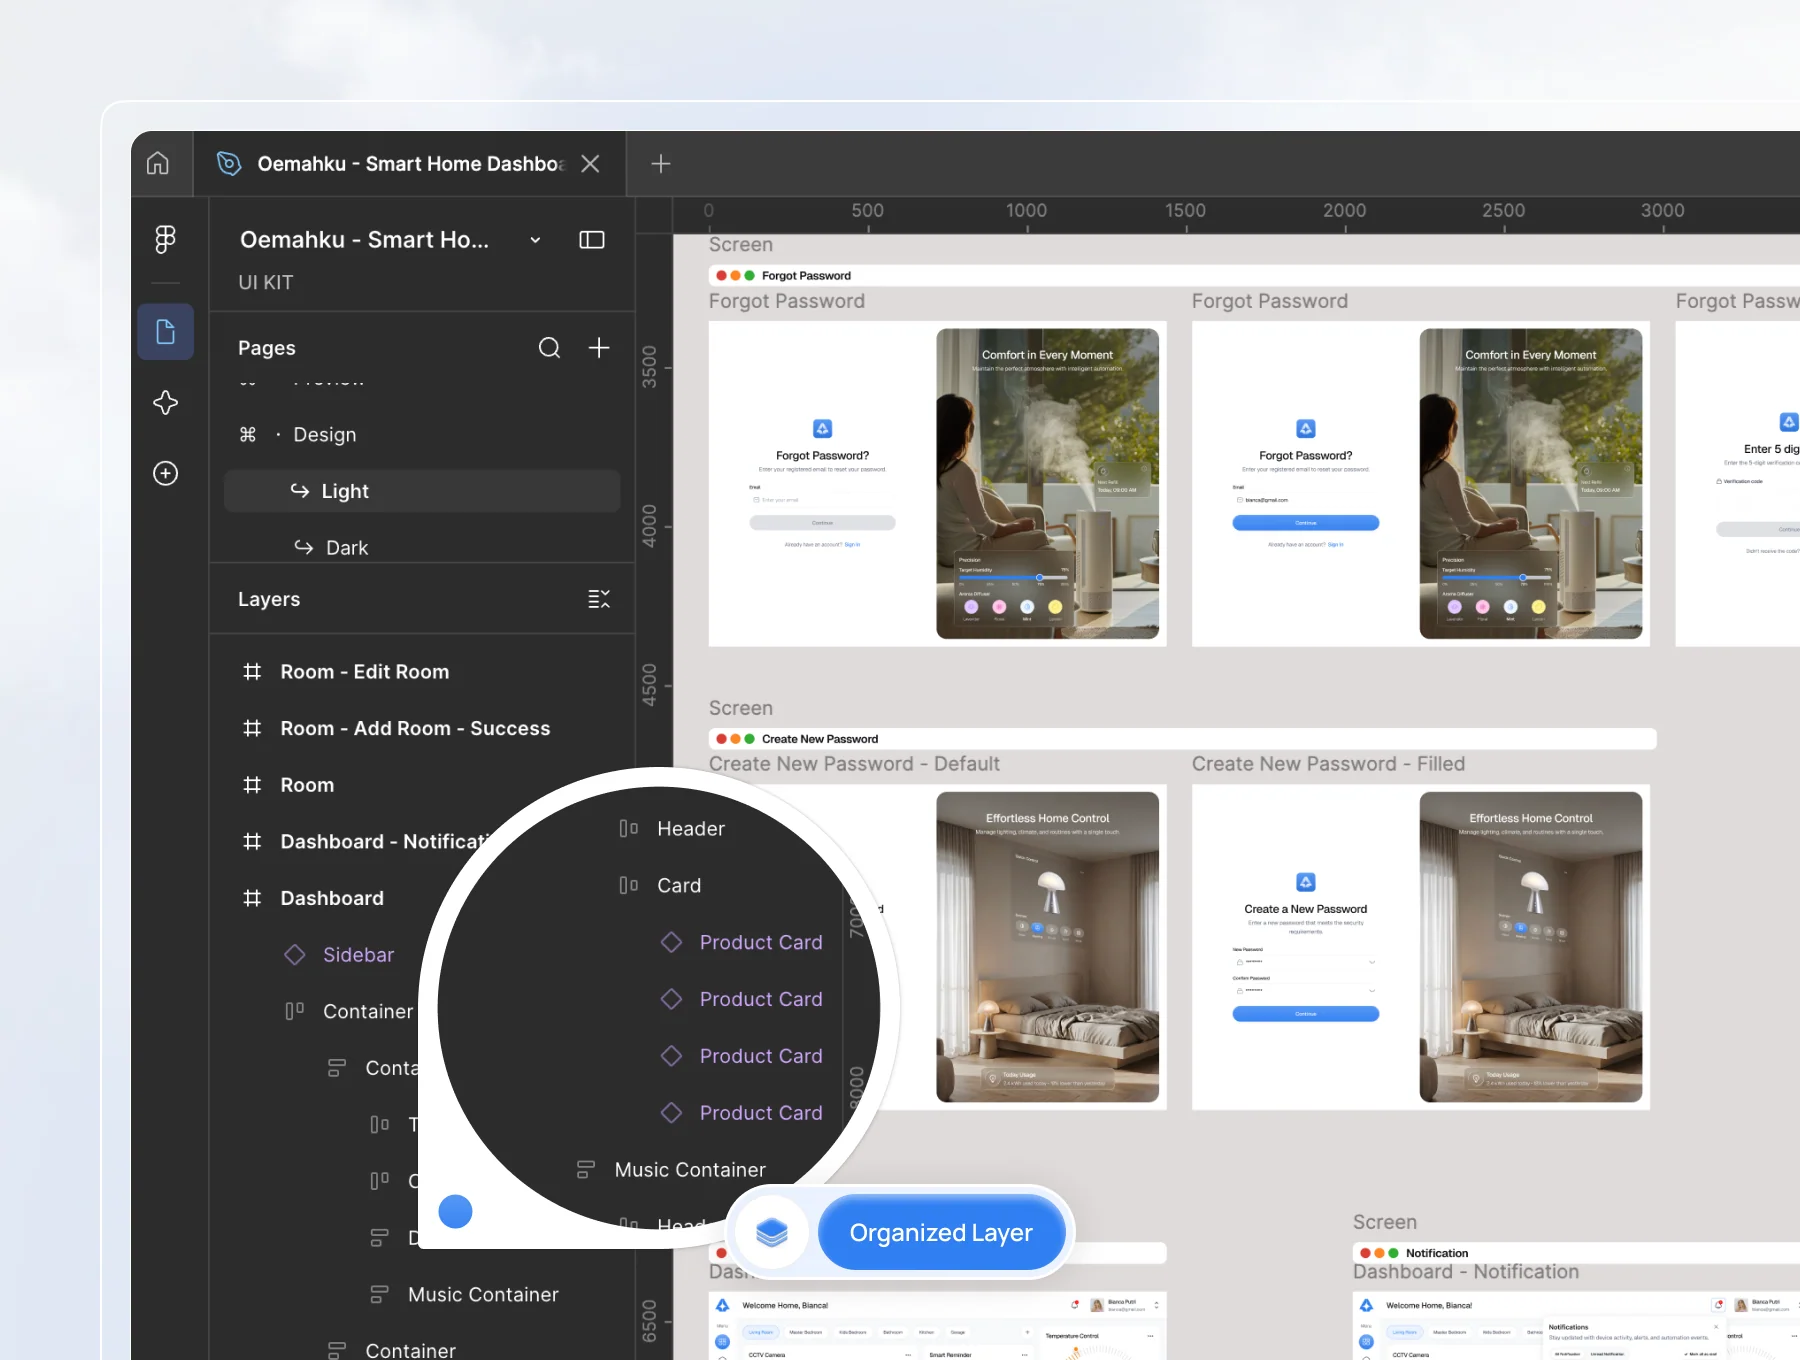Add a new page with plus

pyautogui.click(x=599, y=348)
